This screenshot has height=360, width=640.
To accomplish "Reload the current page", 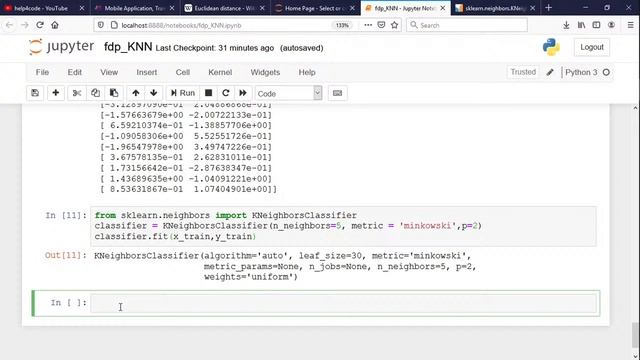I will [40, 25].
